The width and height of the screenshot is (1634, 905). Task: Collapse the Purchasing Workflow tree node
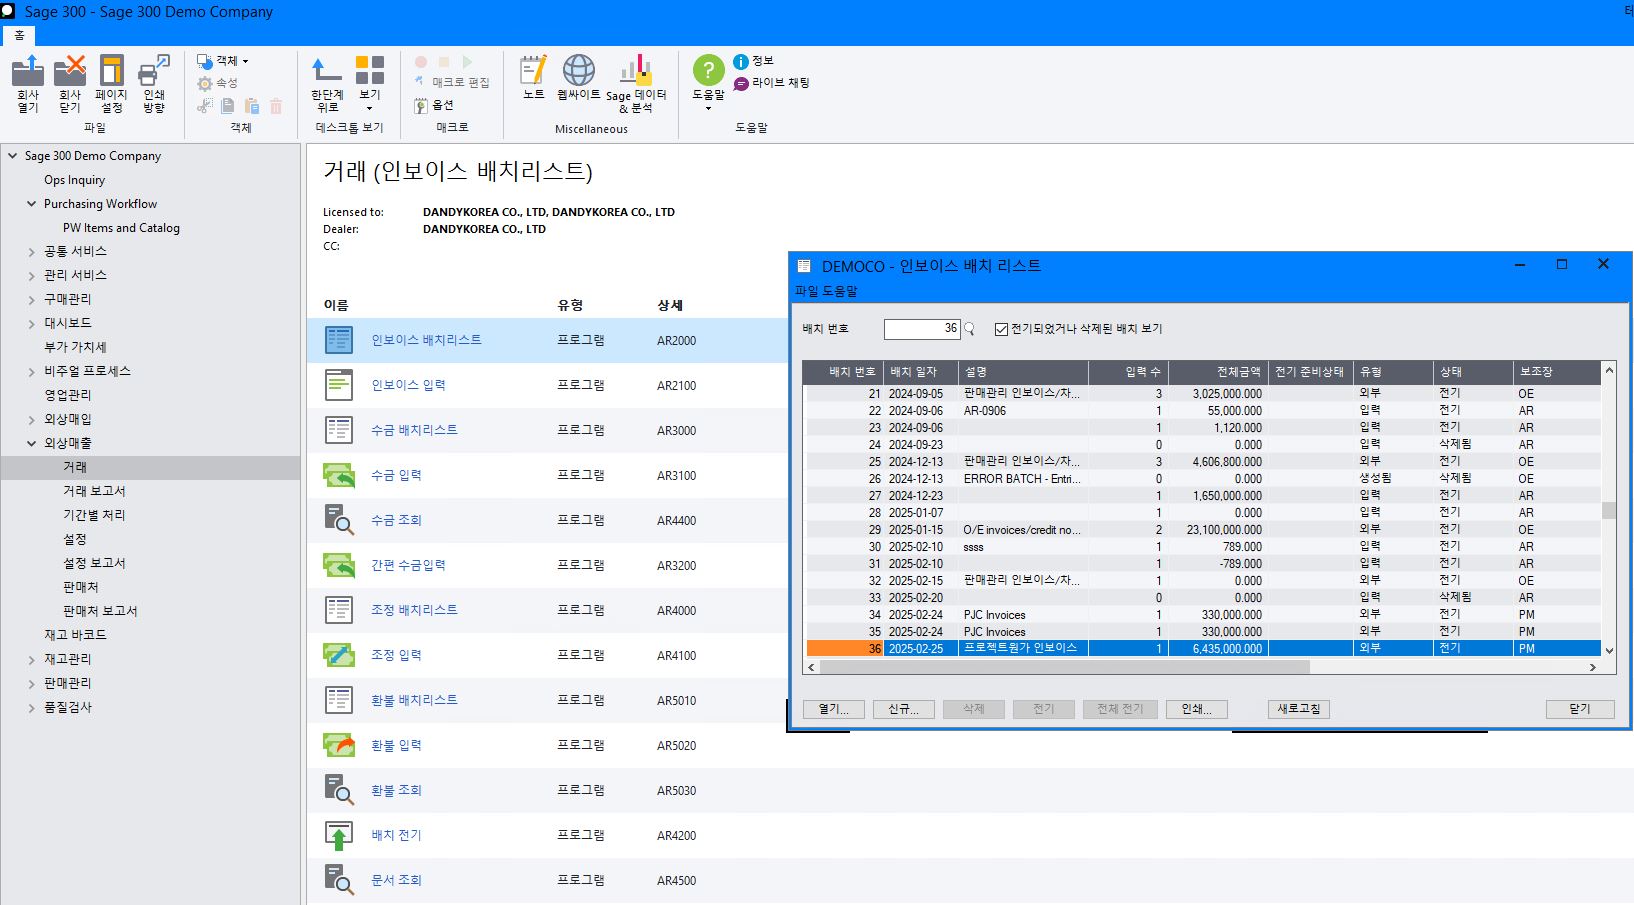(31, 204)
